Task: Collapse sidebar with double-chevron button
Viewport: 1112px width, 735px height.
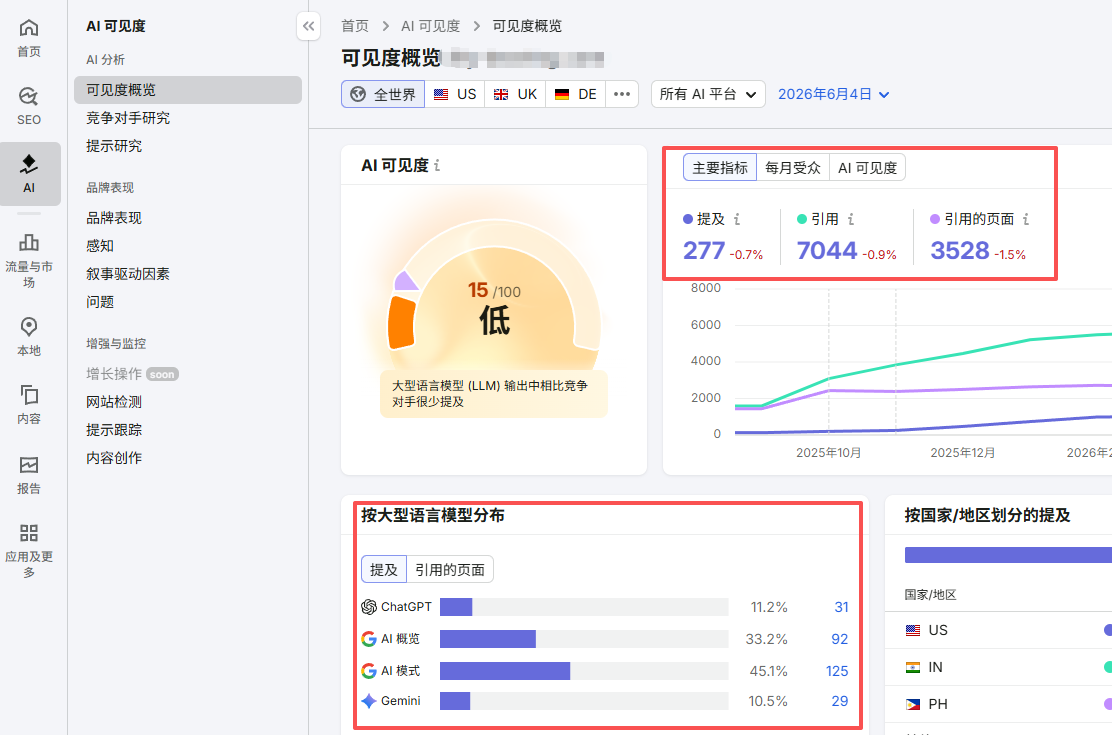Action: 308,26
